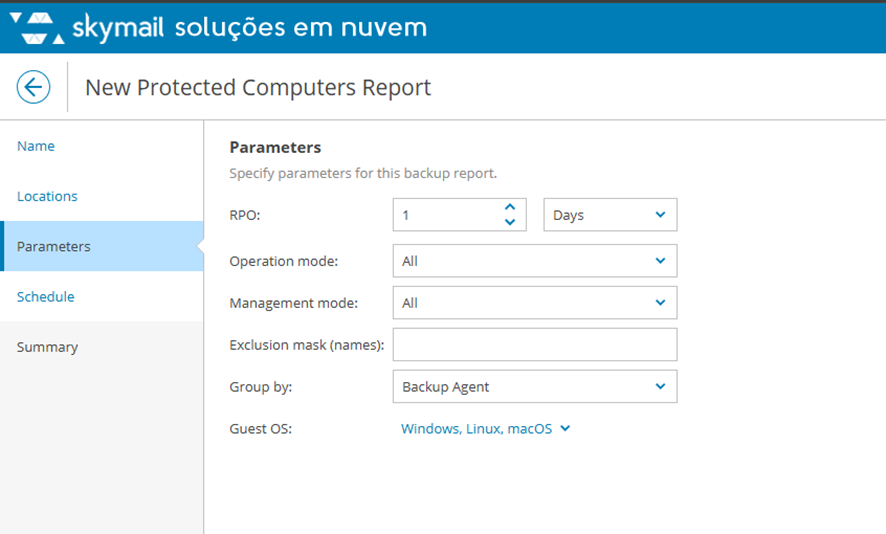Expand the Operation mode dropdown
Viewport: 886px width, 534px height.
[535, 261]
